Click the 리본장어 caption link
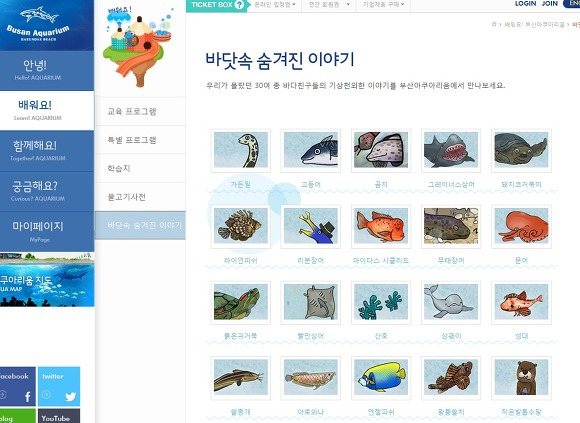This screenshot has width=580, height=423. (x=310, y=260)
